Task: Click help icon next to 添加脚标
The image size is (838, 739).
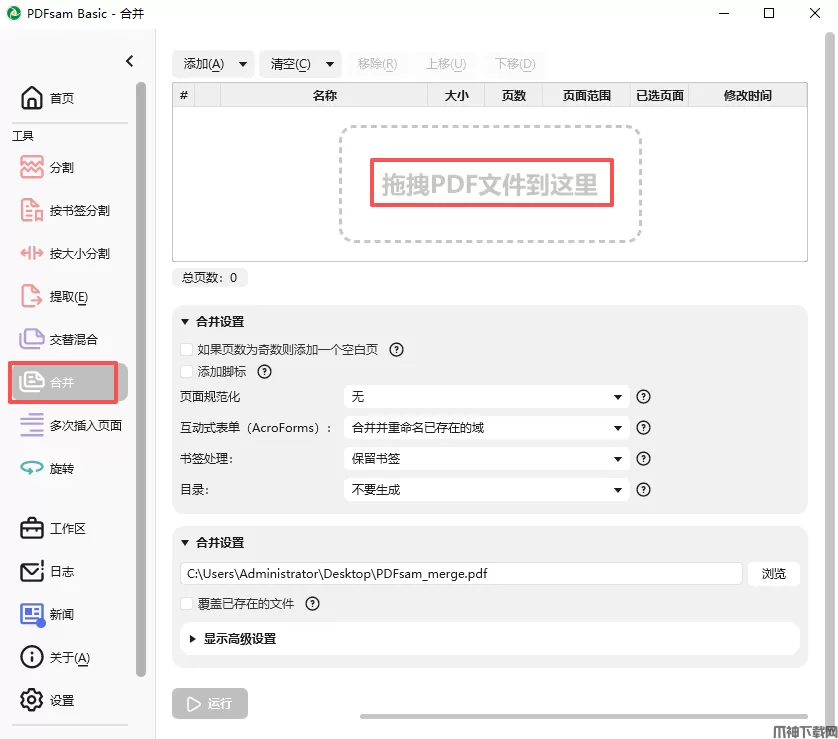Action: [265, 372]
